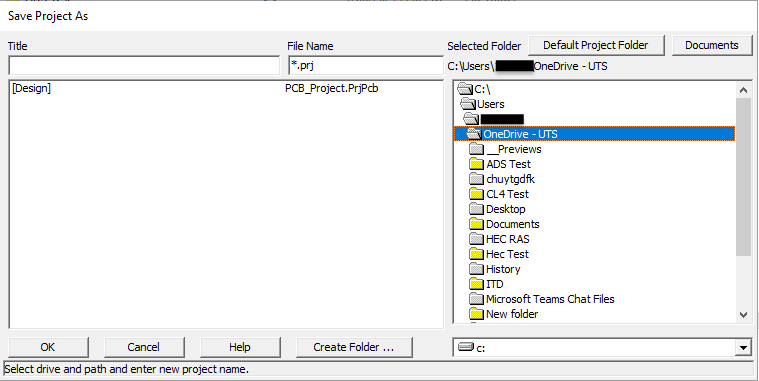Click the Selected Folder path text
The height and width of the screenshot is (381, 759).
pos(528,66)
